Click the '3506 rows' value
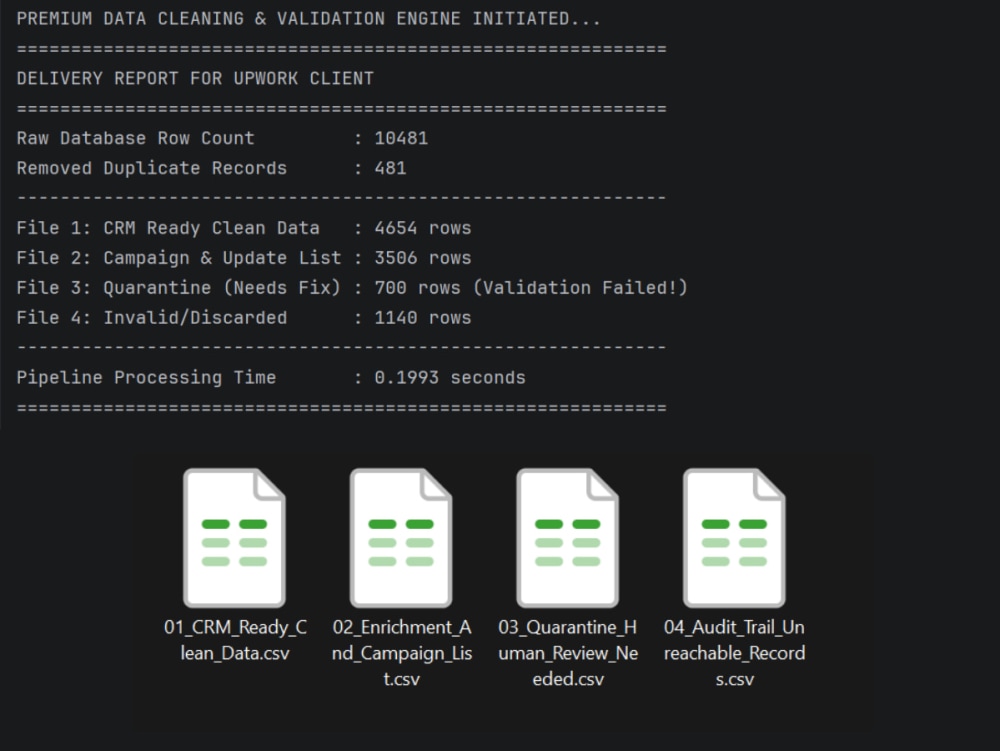Image resolution: width=1000 pixels, height=751 pixels. click(423, 258)
